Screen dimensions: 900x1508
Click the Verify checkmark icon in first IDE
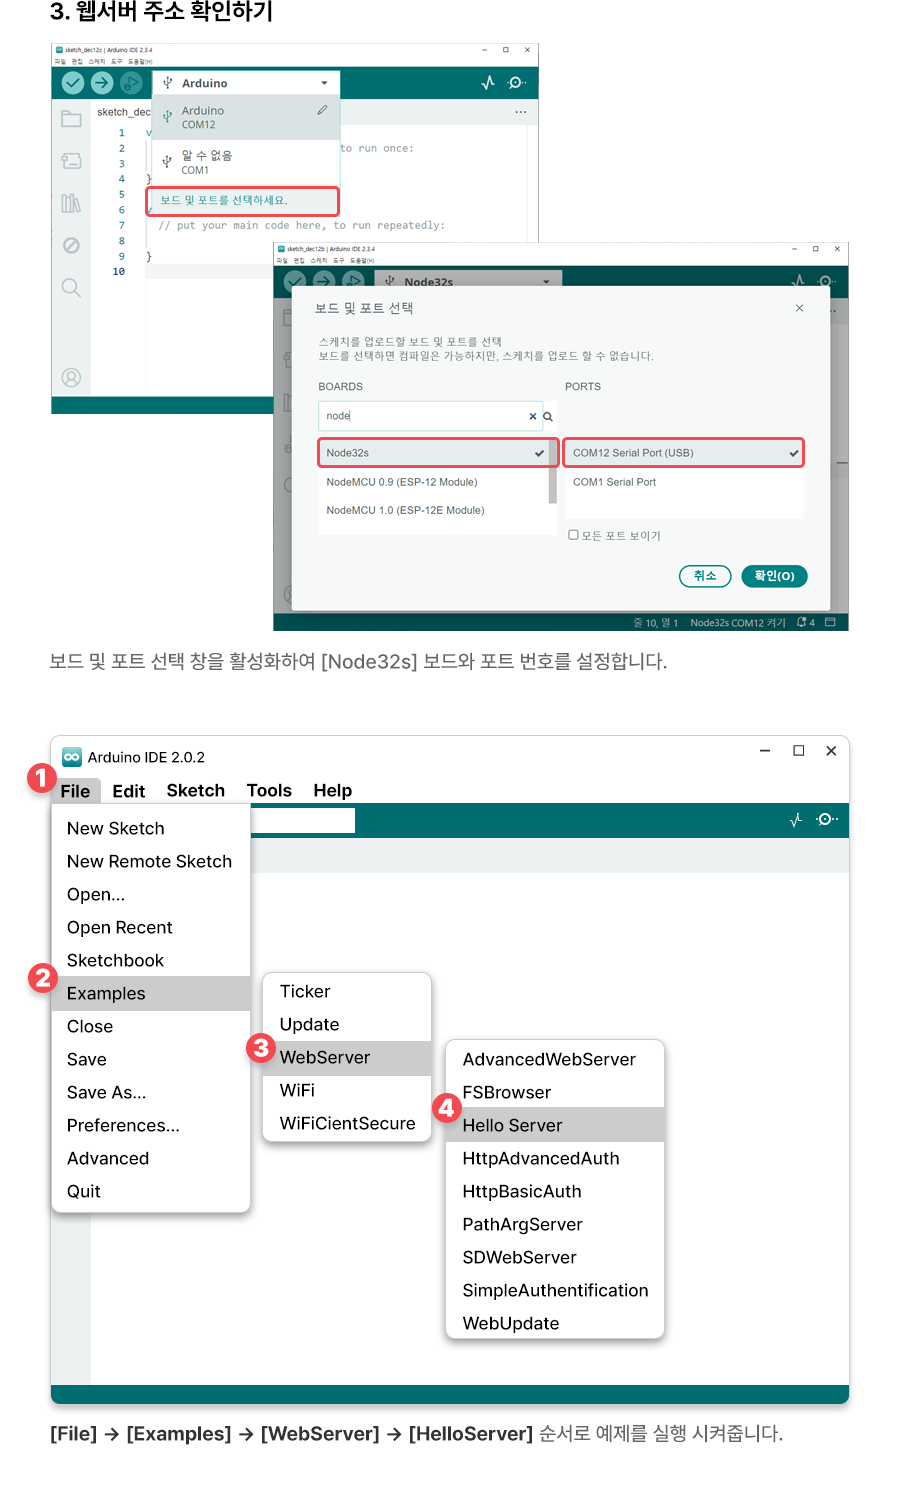coord(73,83)
